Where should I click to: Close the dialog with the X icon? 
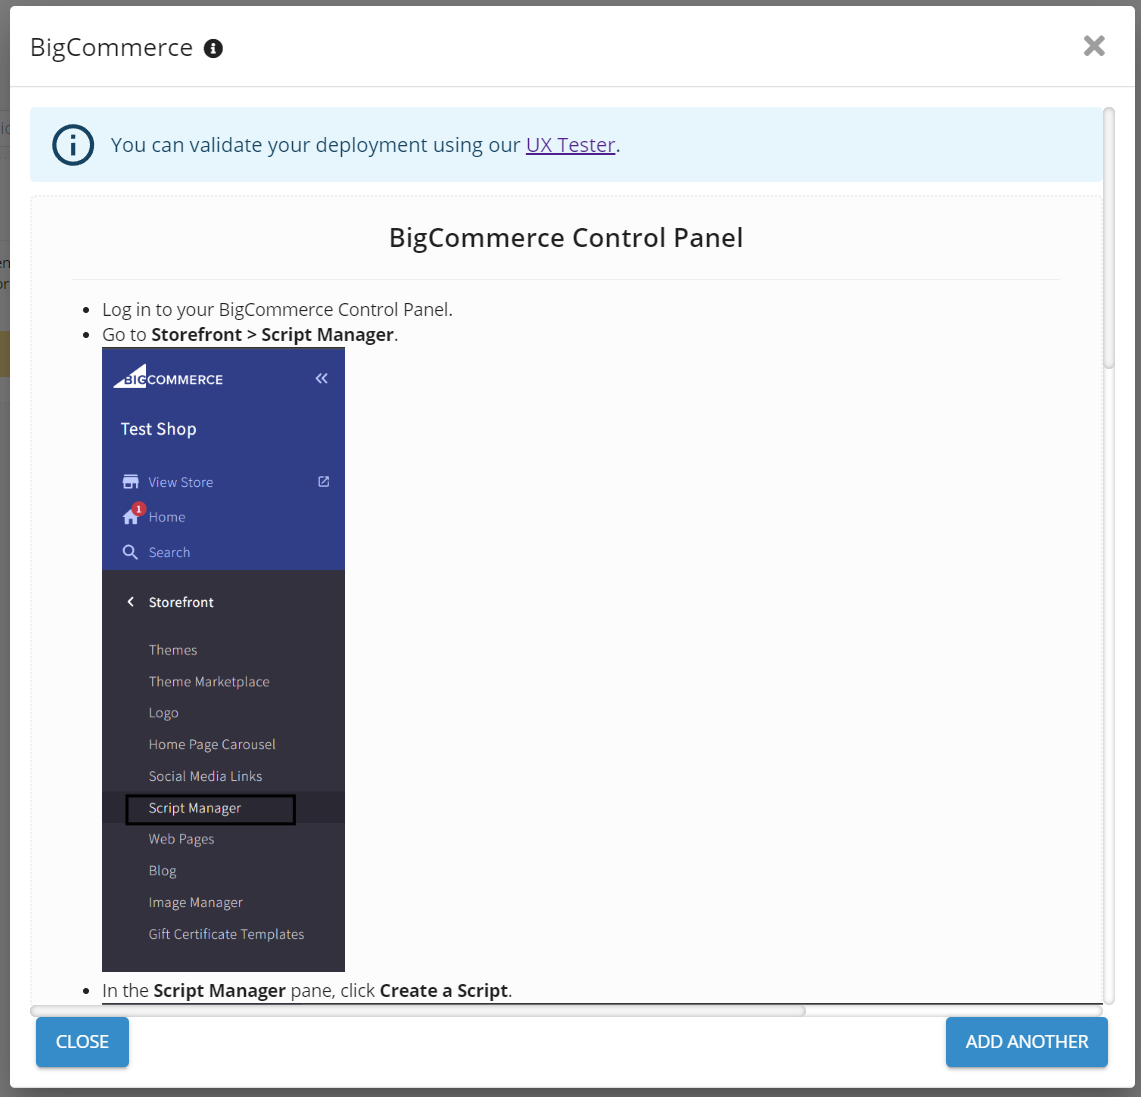[1094, 46]
